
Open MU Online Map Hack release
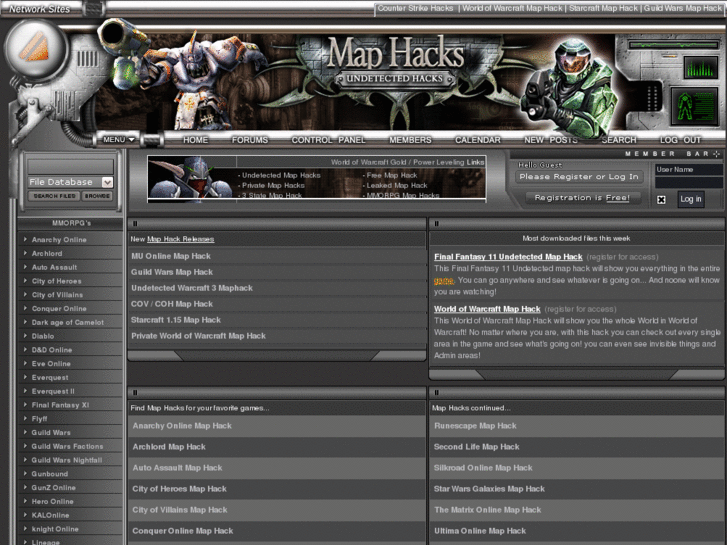(x=171, y=256)
